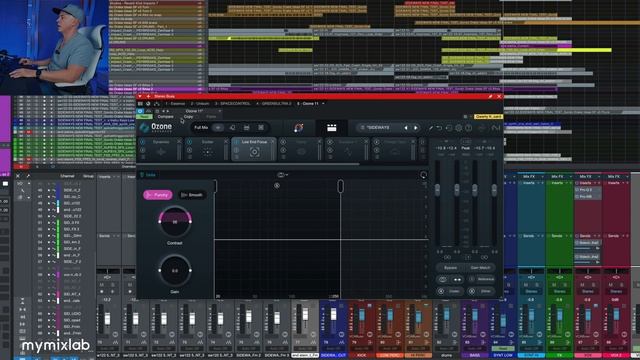Click the Ozone module view icon

tap(331, 128)
